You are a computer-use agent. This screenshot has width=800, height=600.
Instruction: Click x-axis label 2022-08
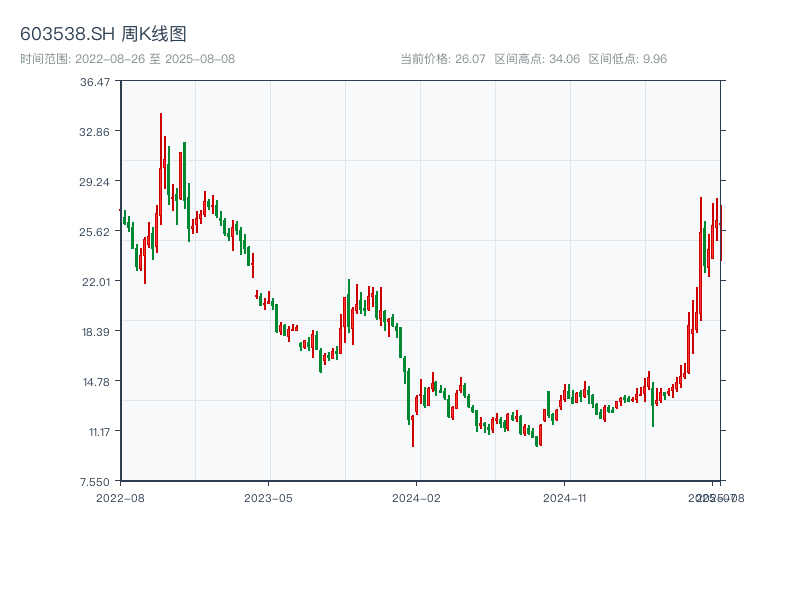(x=120, y=498)
